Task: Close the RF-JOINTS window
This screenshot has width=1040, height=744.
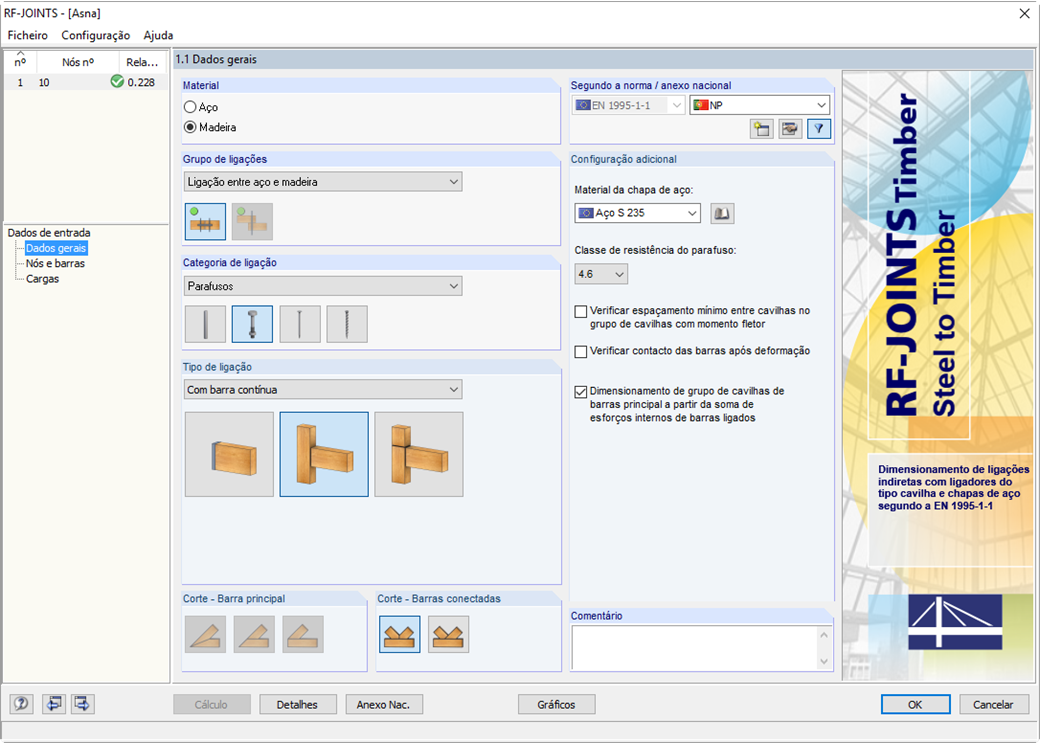Action: click(1024, 13)
